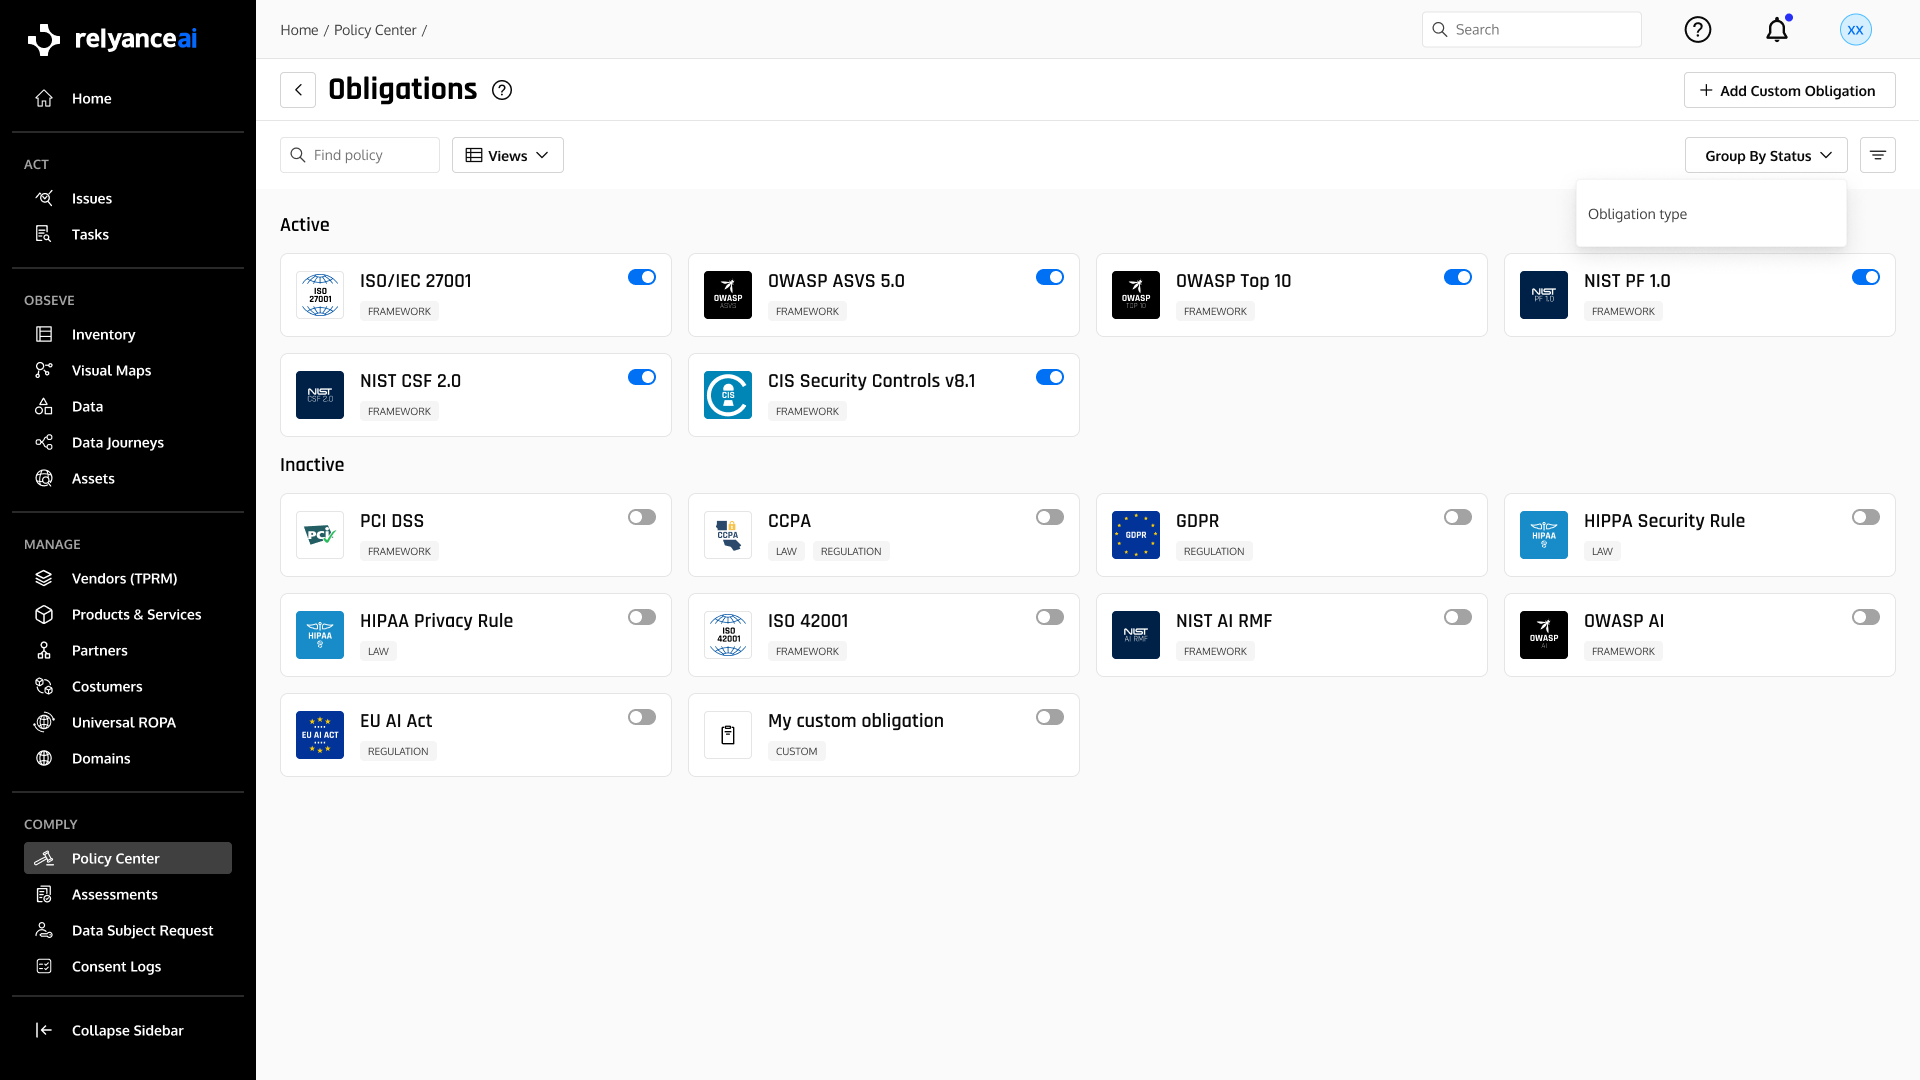Click Policy Center breadcrumb link
Image resolution: width=1920 pixels, height=1080 pixels.
[375, 30]
